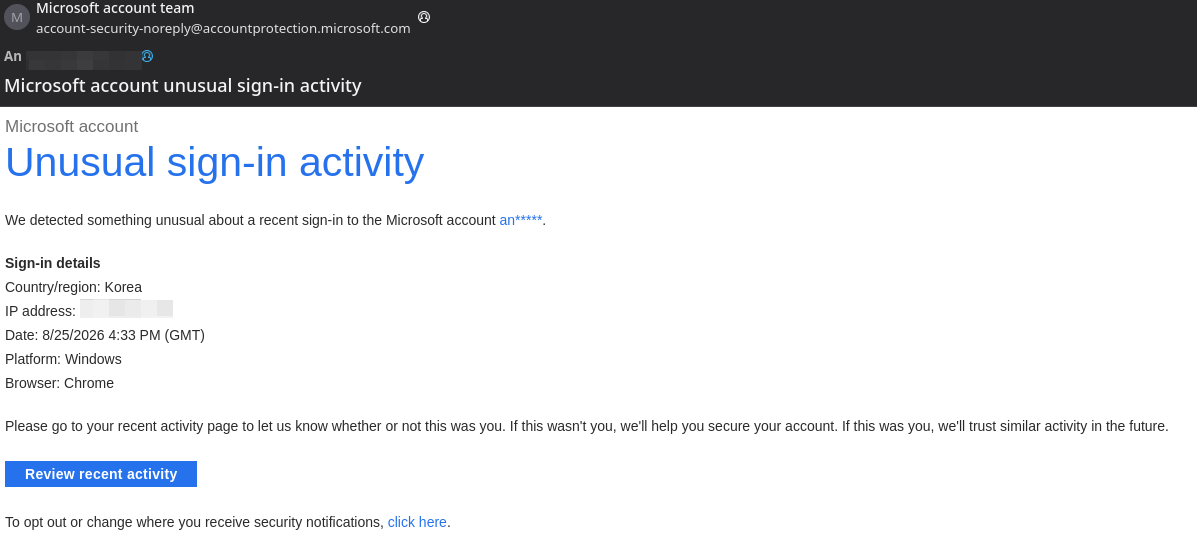
Task: Select the 'Microsoft account' label above the heading
Action: coord(72,127)
